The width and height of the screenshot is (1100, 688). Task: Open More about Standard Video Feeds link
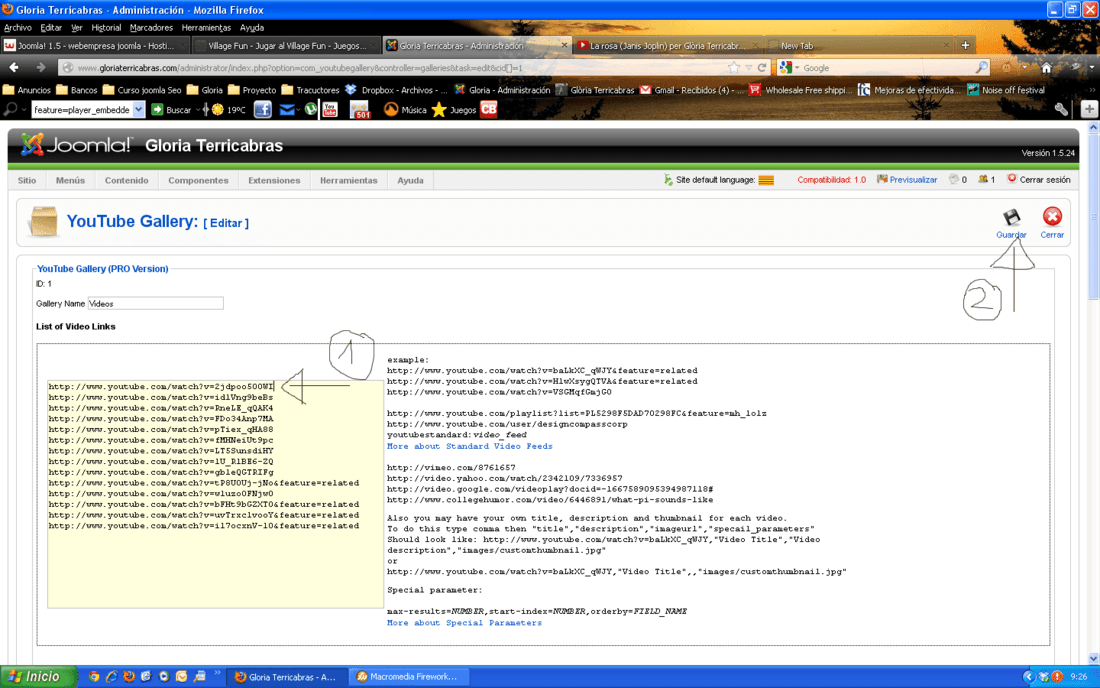pos(469,446)
